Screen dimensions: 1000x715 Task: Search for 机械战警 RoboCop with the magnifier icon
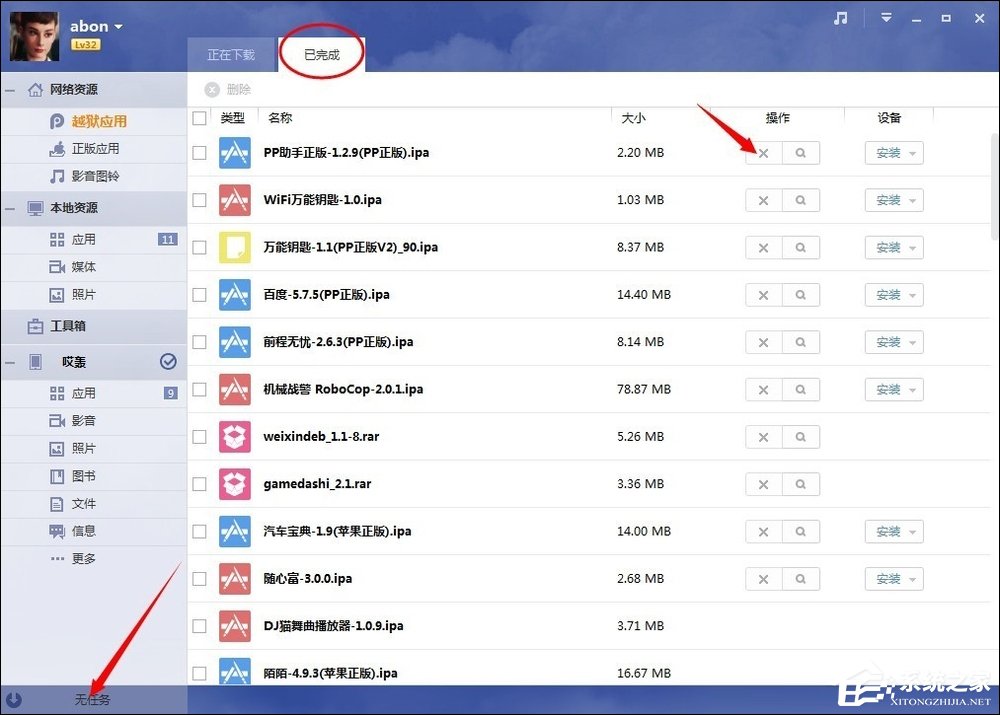tap(801, 389)
